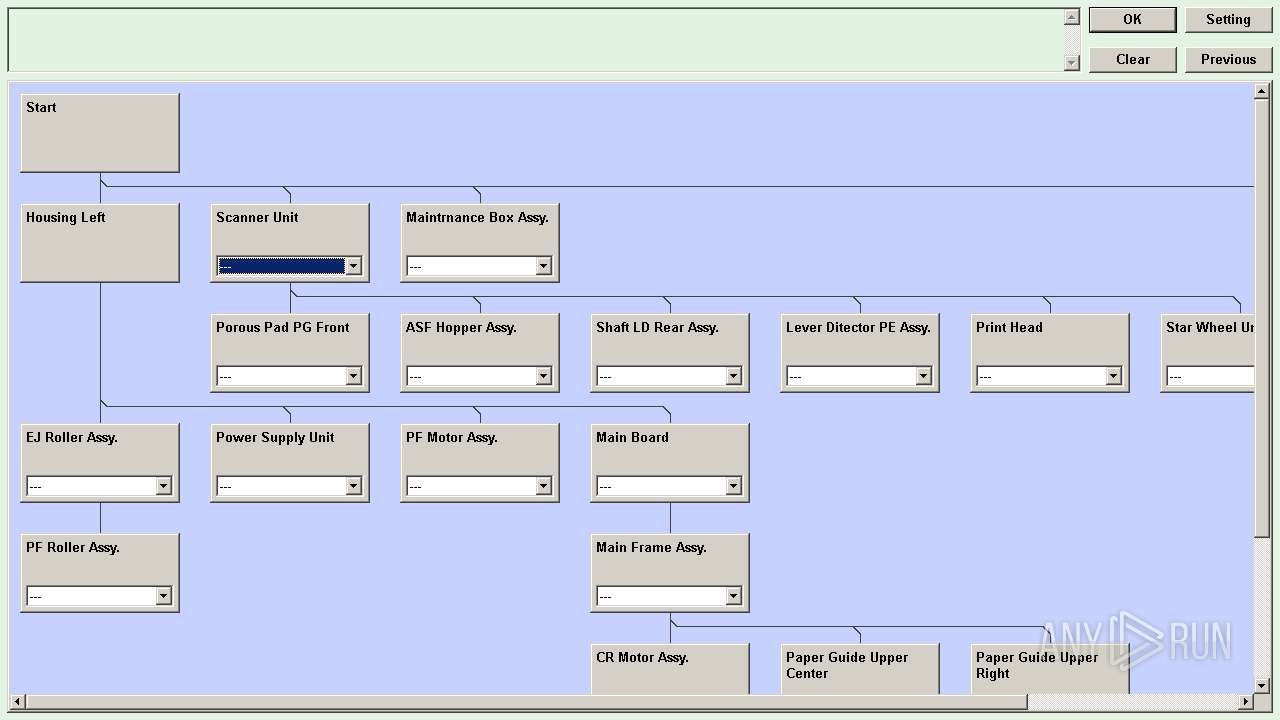Click the diagram horizontal scroll right arrow
1280x720 pixels.
pos(1246,702)
